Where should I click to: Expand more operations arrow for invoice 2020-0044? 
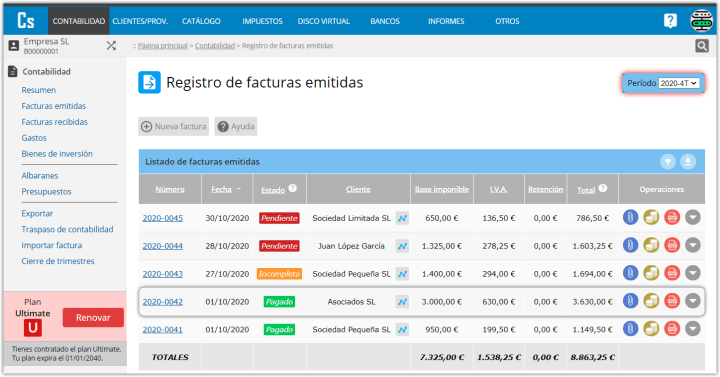(x=692, y=245)
